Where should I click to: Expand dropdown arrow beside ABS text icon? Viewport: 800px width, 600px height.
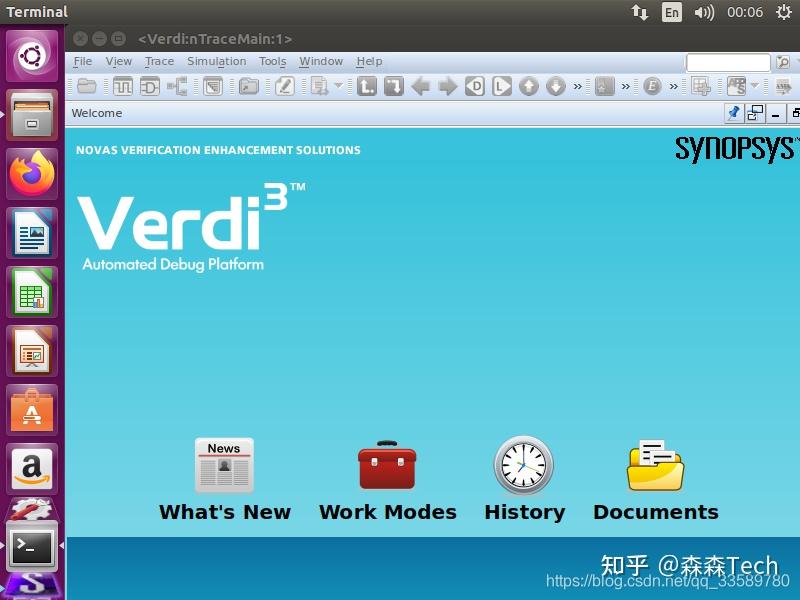[755, 86]
